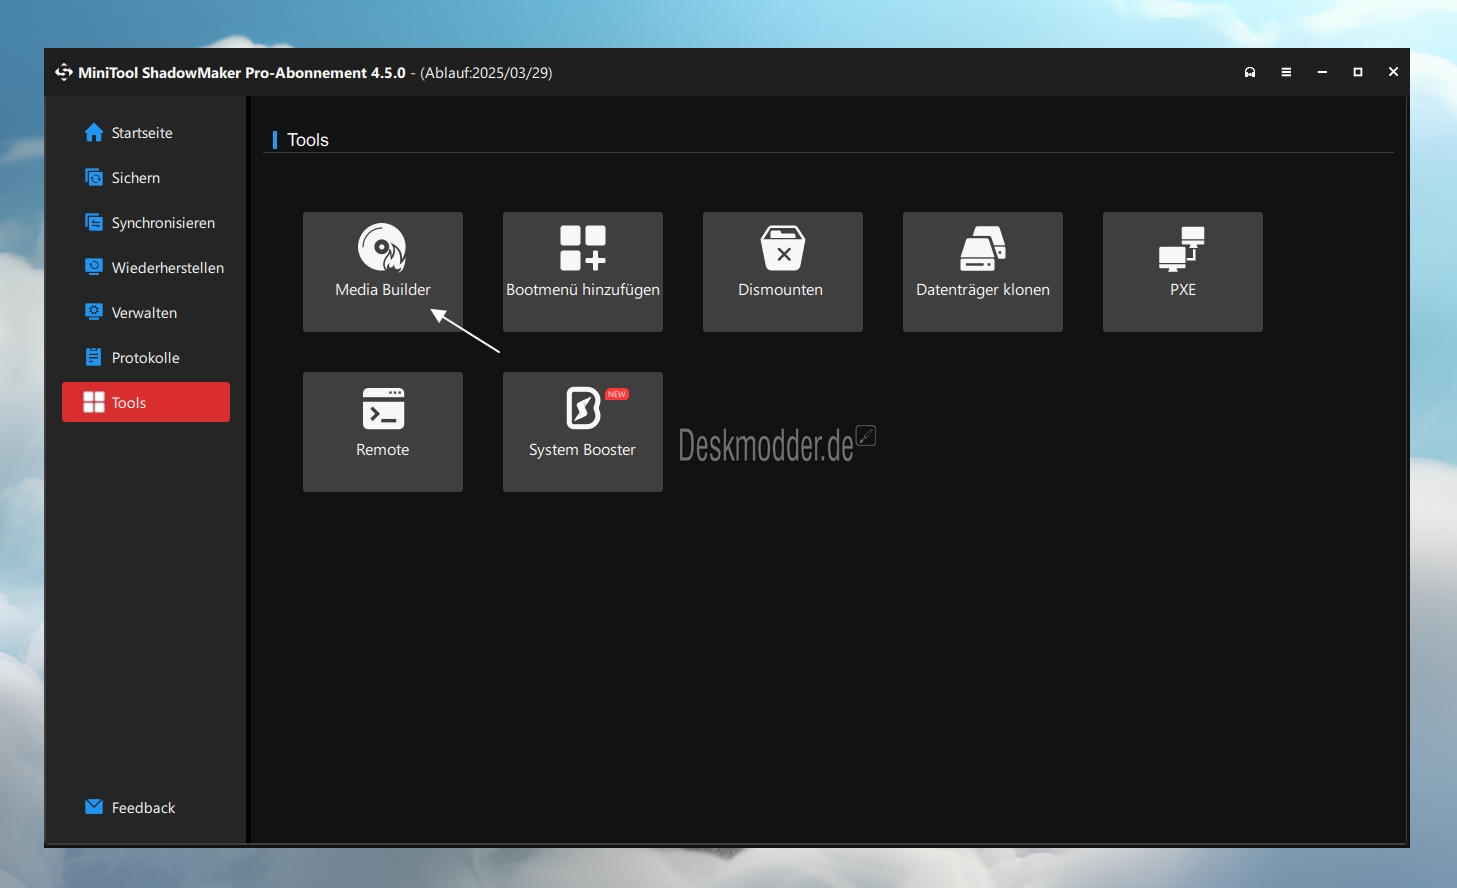Maximize the ShadowMaker window

1358,72
